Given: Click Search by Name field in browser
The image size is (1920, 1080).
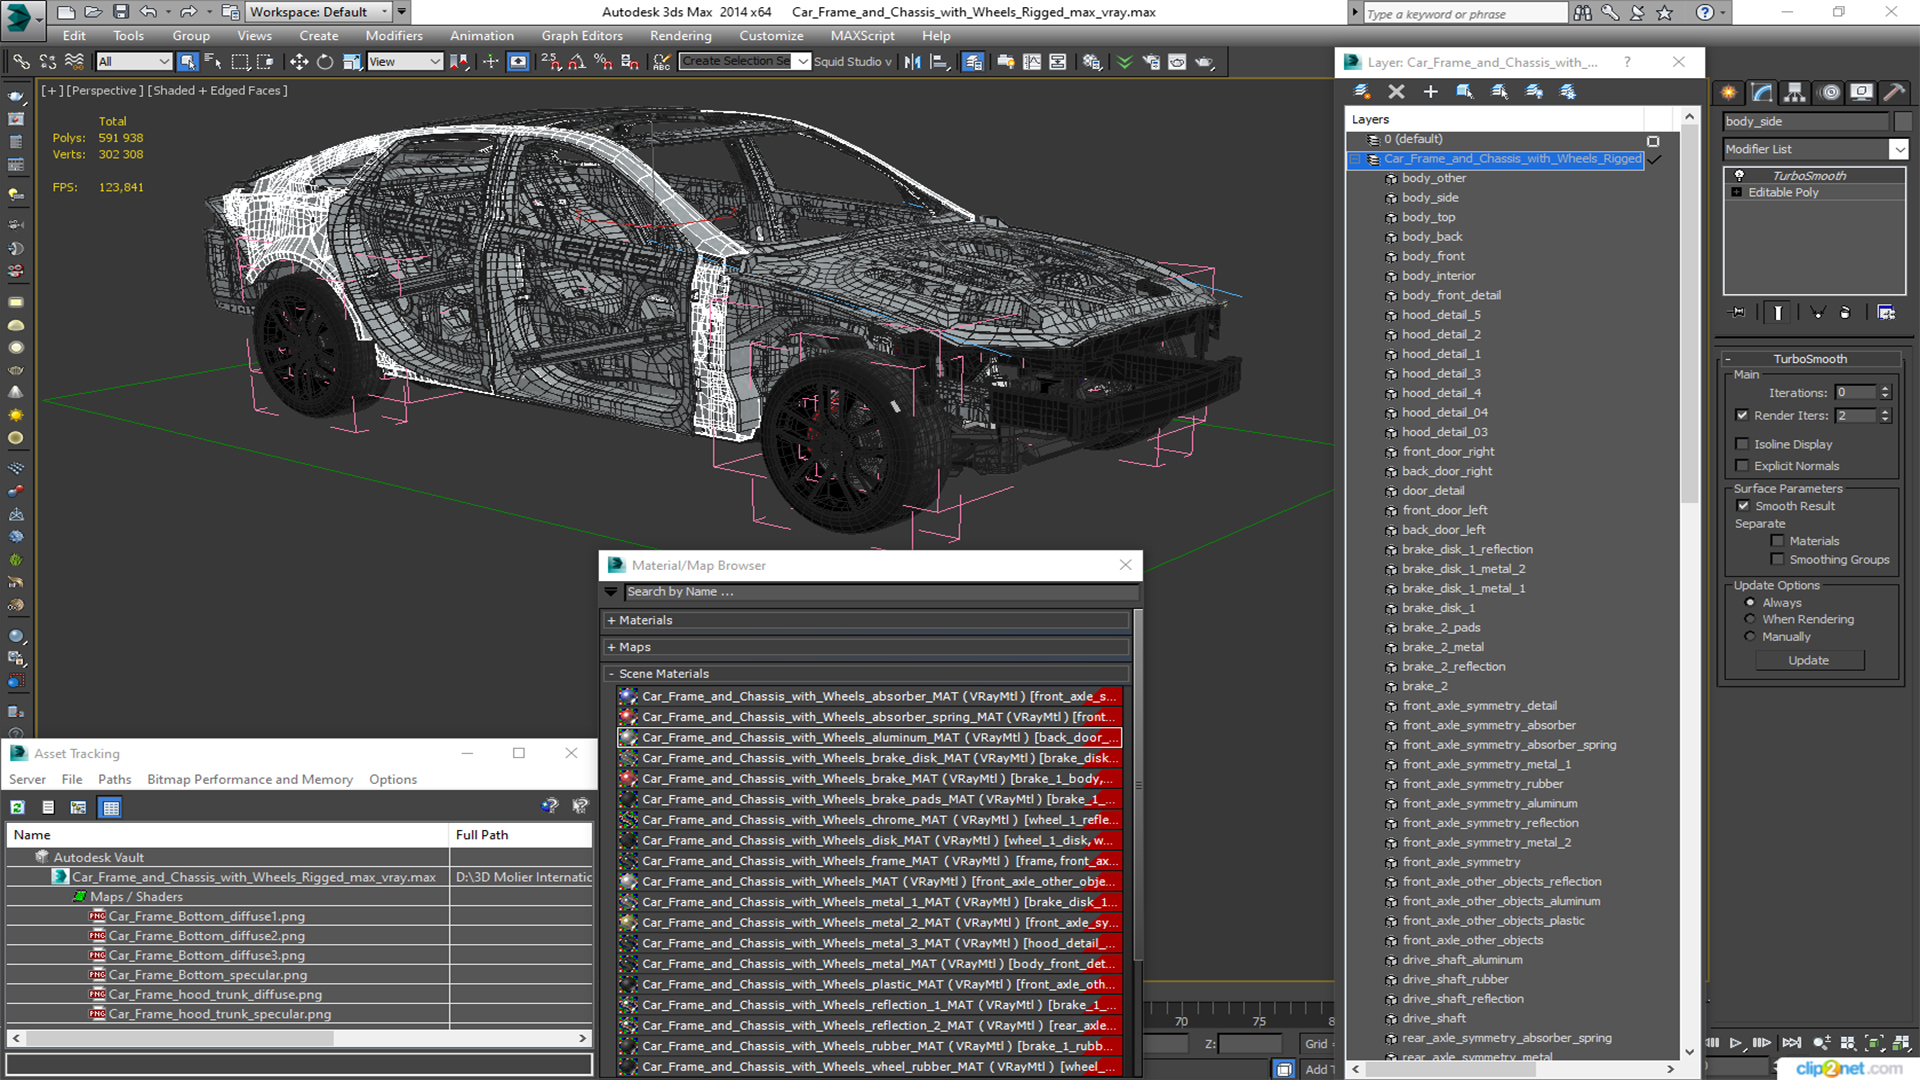Looking at the screenshot, I should click(881, 592).
